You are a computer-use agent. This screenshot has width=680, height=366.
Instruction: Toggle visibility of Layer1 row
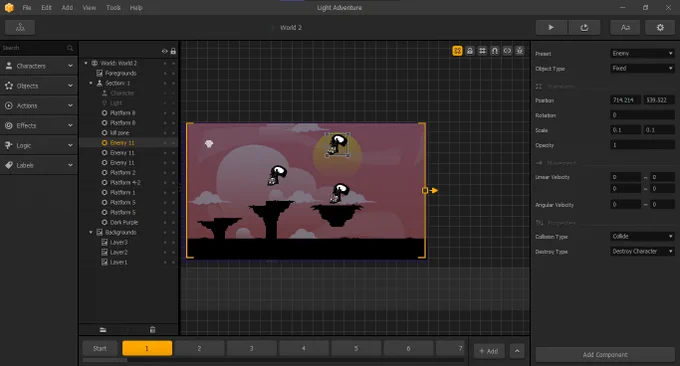click(x=165, y=262)
